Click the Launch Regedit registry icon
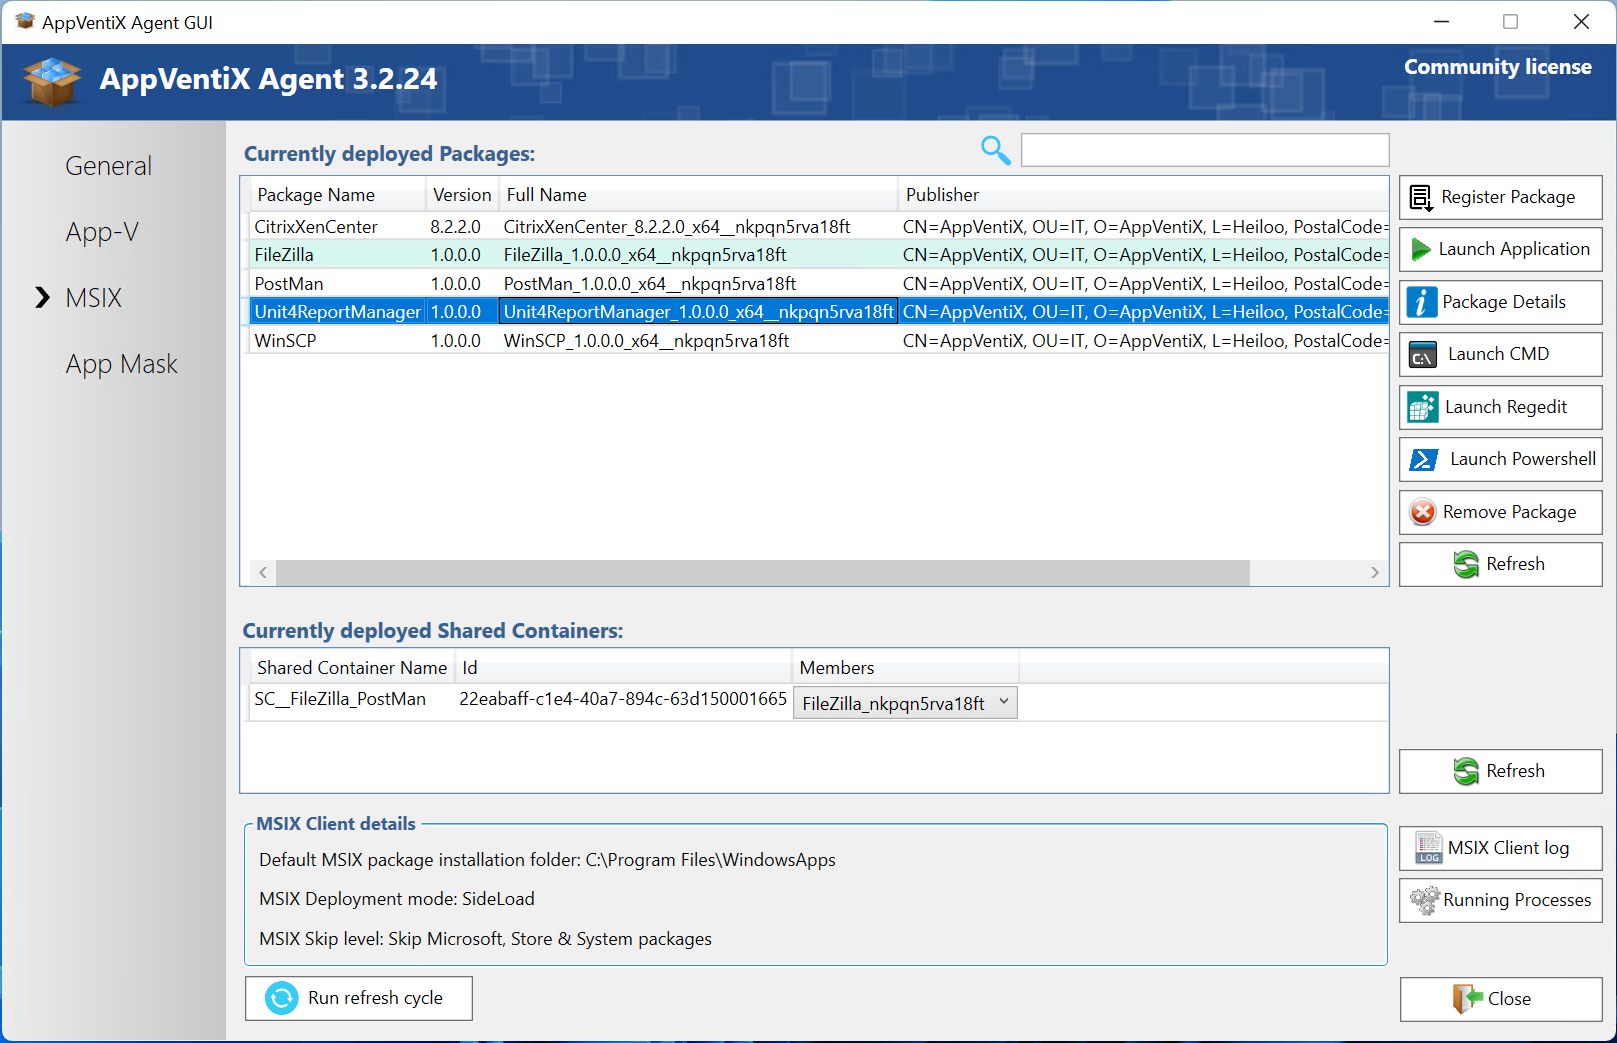Image resolution: width=1617 pixels, height=1043 pixels. click(1422, 407)
